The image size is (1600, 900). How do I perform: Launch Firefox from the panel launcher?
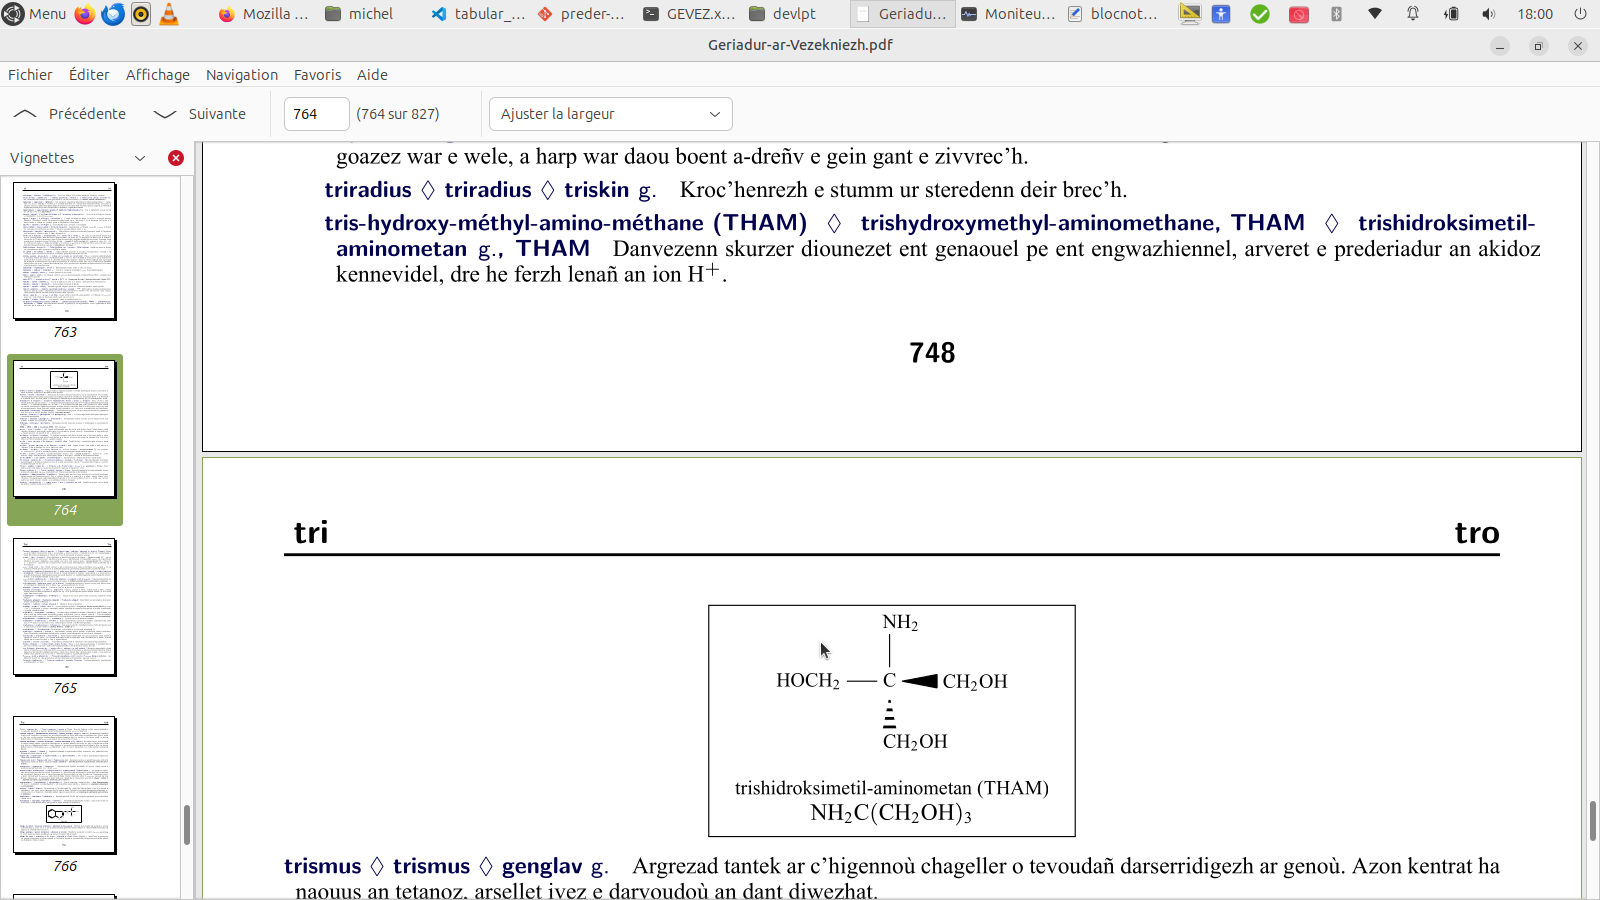pos(85,14)
